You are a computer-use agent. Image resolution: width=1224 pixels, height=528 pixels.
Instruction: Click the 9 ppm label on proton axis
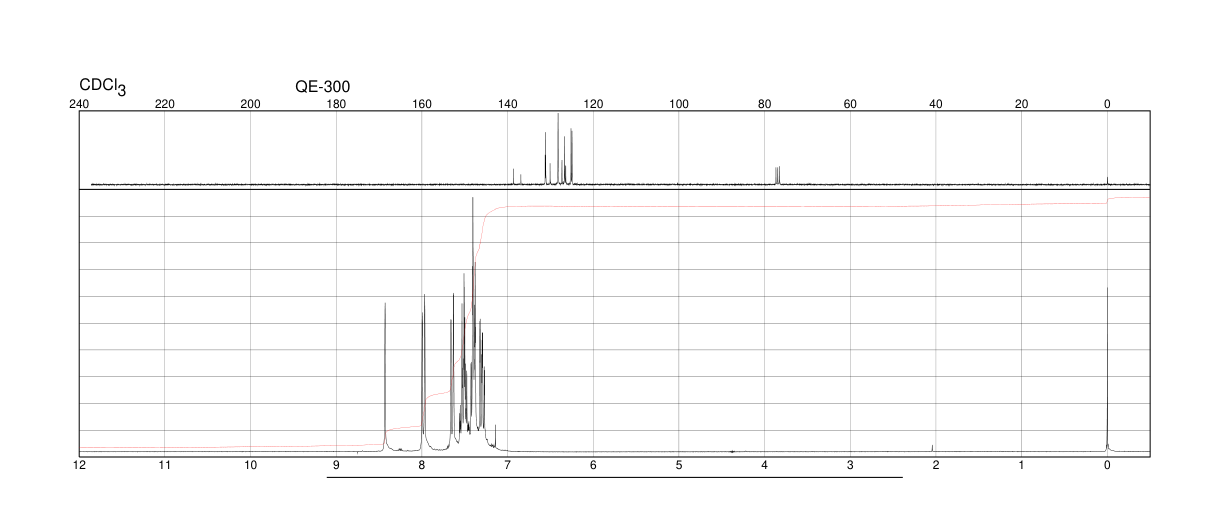pos(336,465)
